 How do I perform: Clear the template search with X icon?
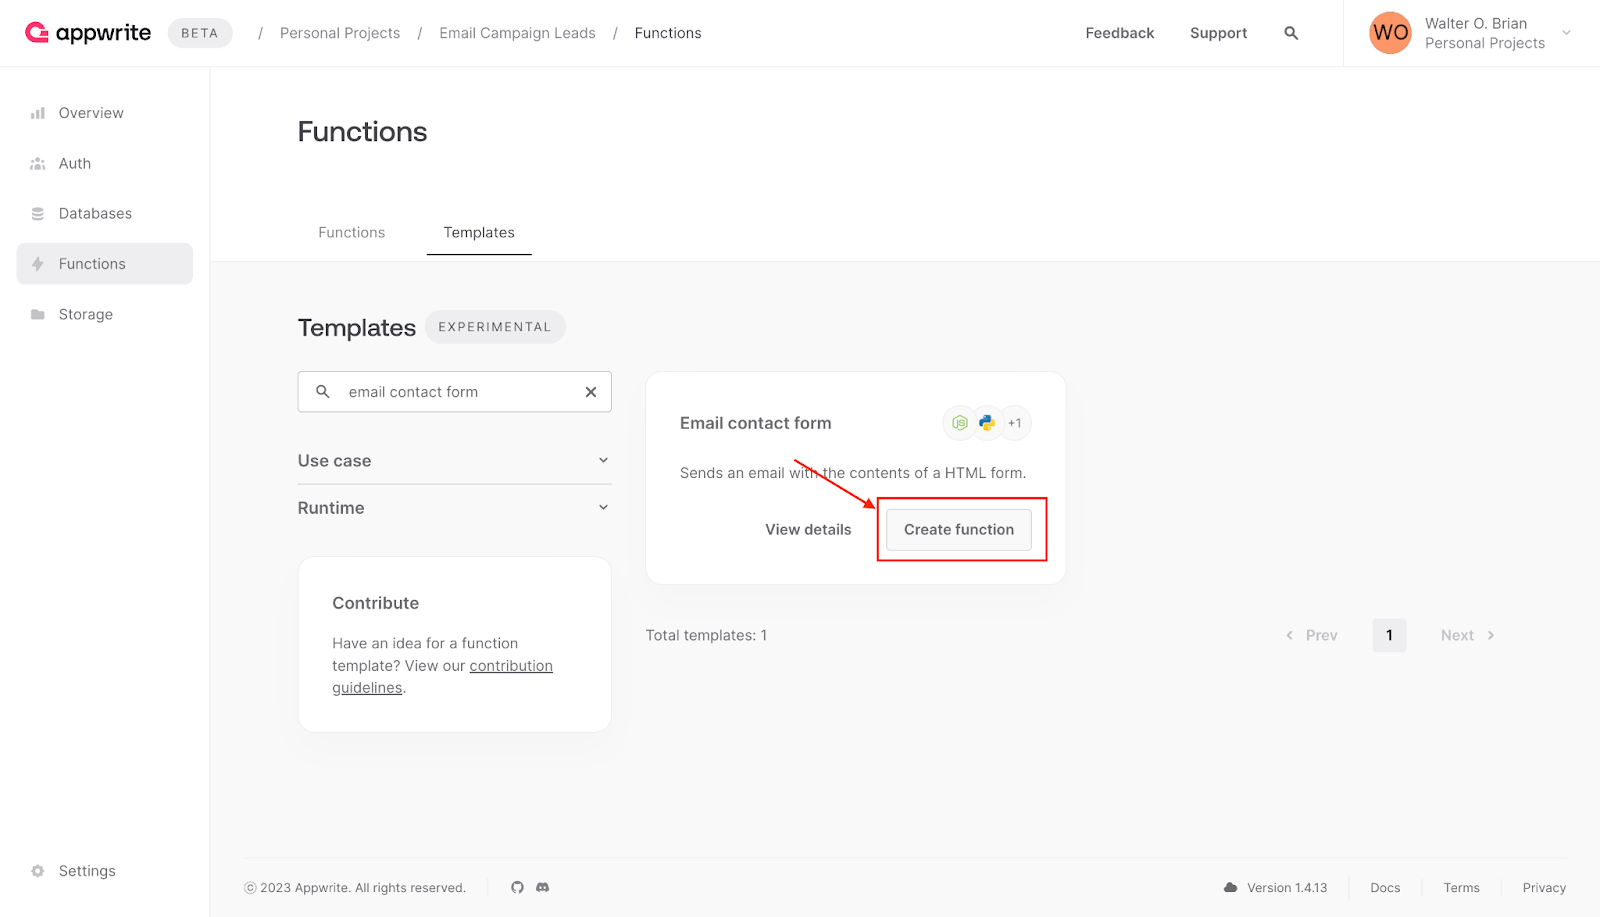click(x=591, y=392)
